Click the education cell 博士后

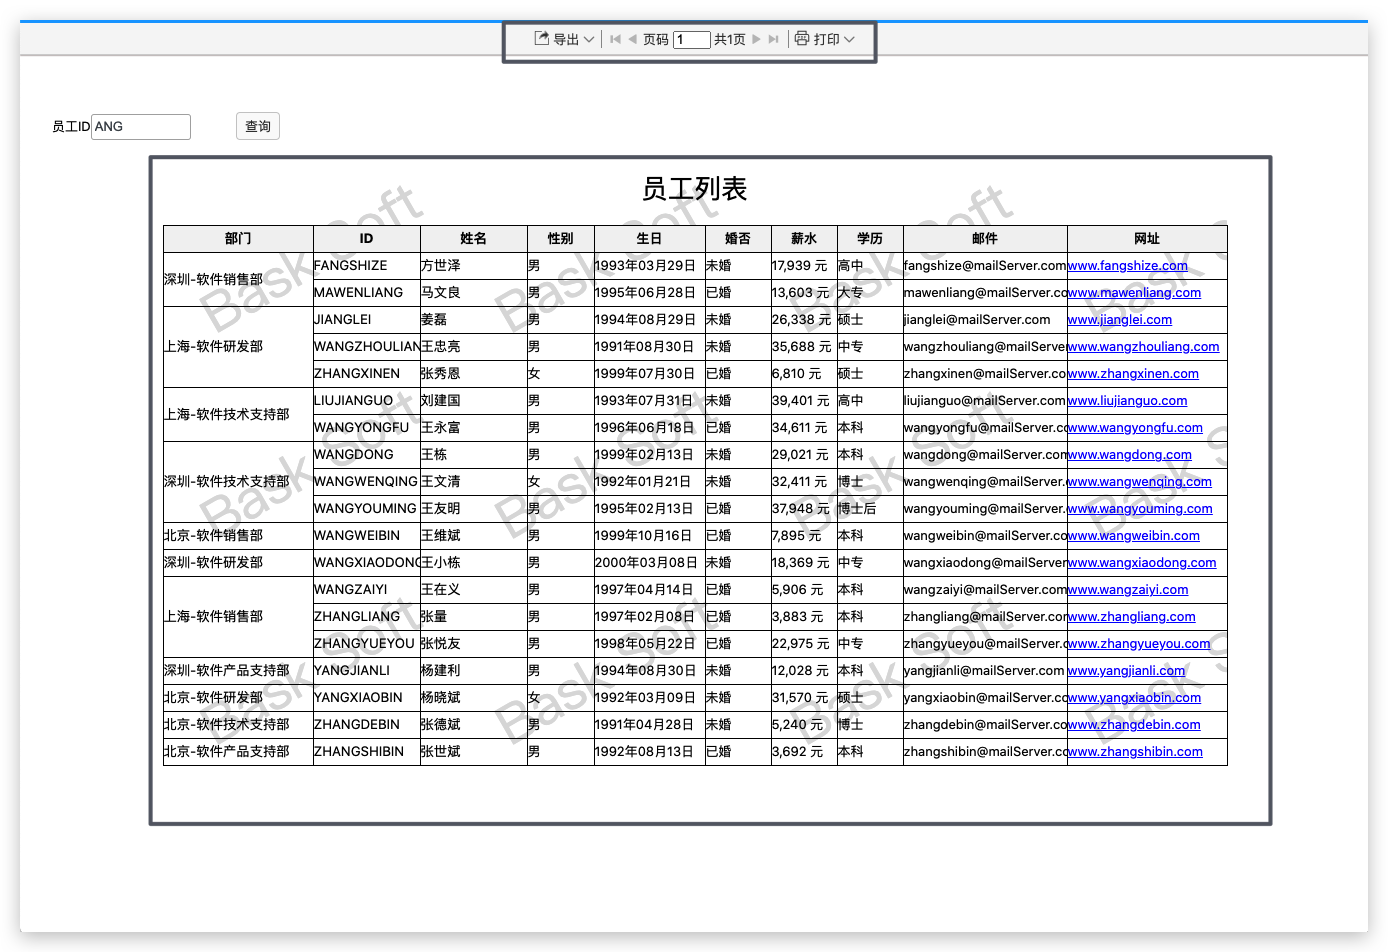click(870, 509)
